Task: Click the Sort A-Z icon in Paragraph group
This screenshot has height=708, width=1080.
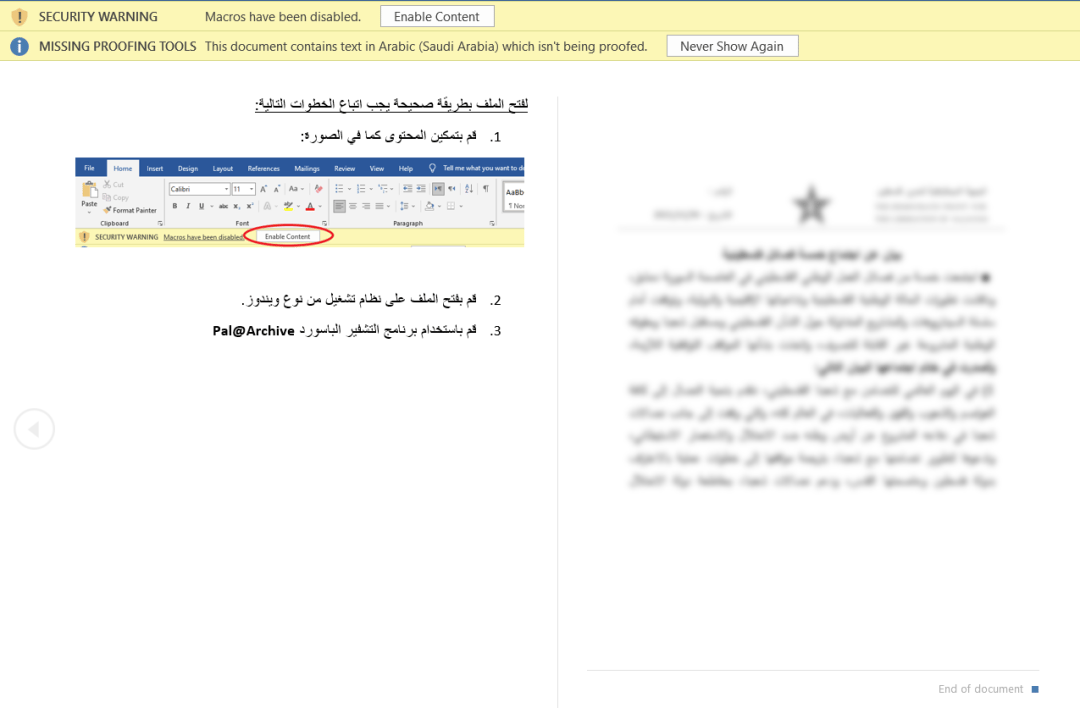Action: [469, 188]
